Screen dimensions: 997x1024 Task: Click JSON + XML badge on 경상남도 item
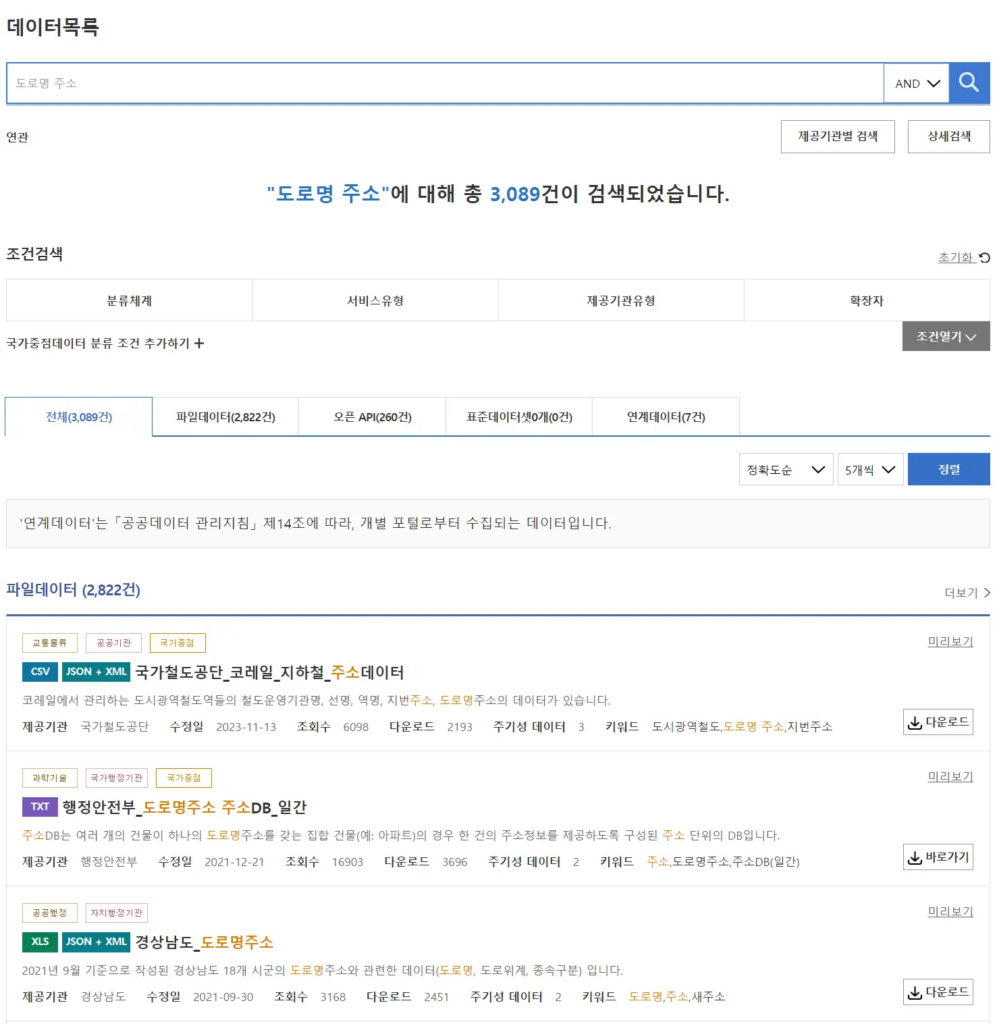point(96,942)
